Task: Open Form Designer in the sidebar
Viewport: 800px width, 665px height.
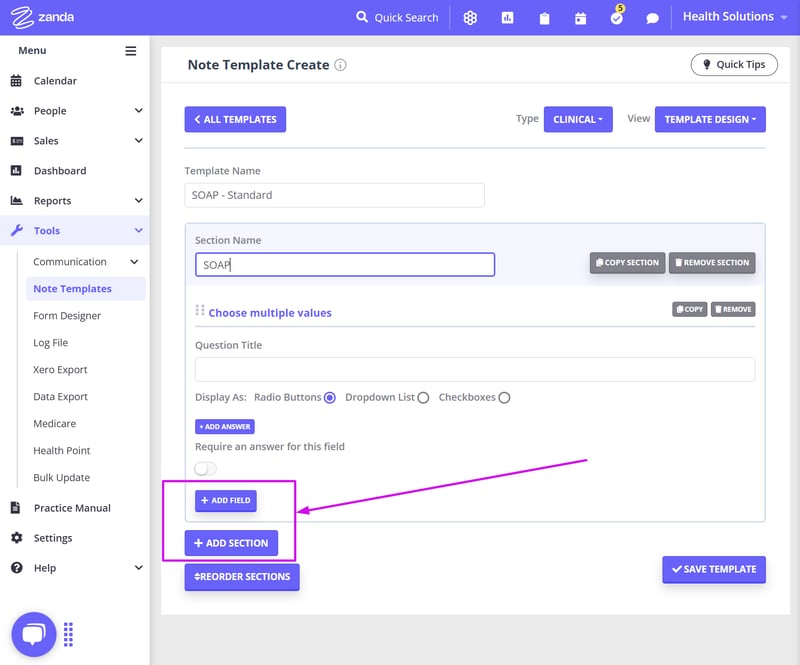Action: tap(67, 316)
